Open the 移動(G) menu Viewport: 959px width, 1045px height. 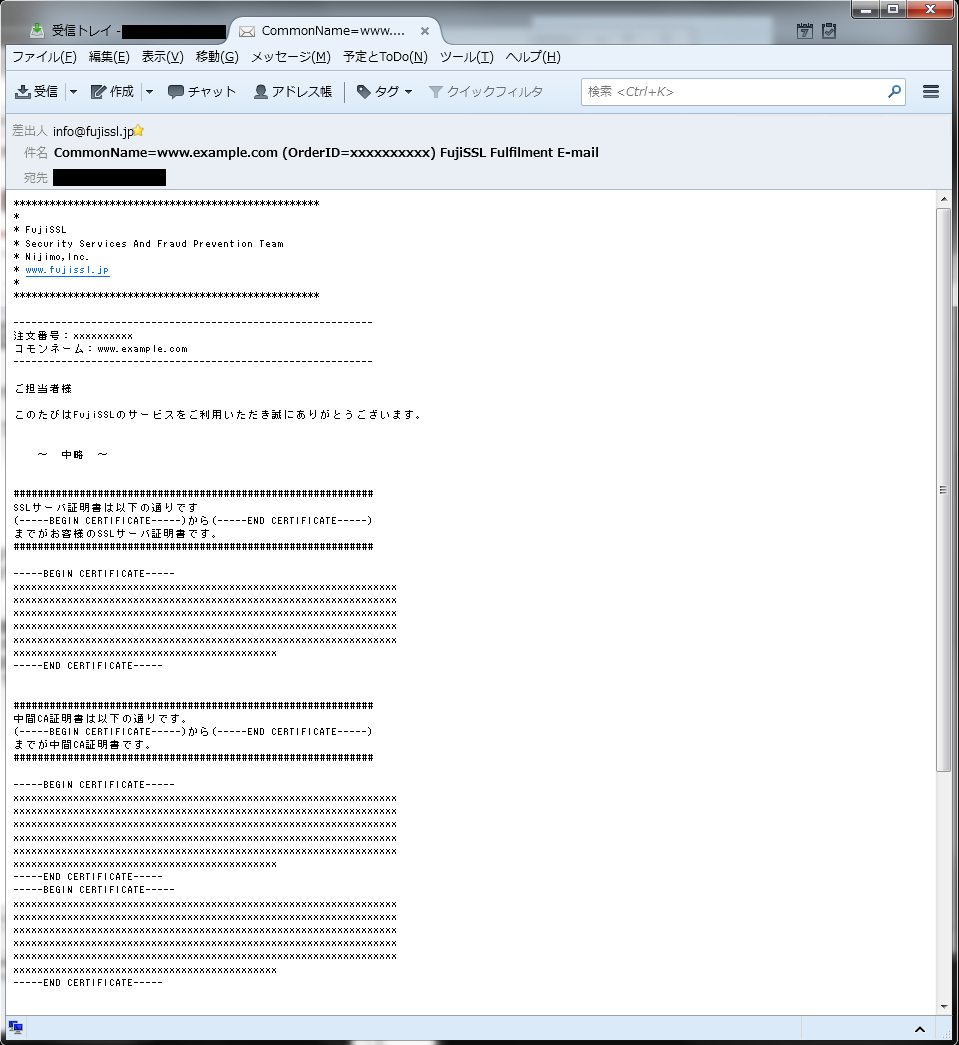point(217,57)
